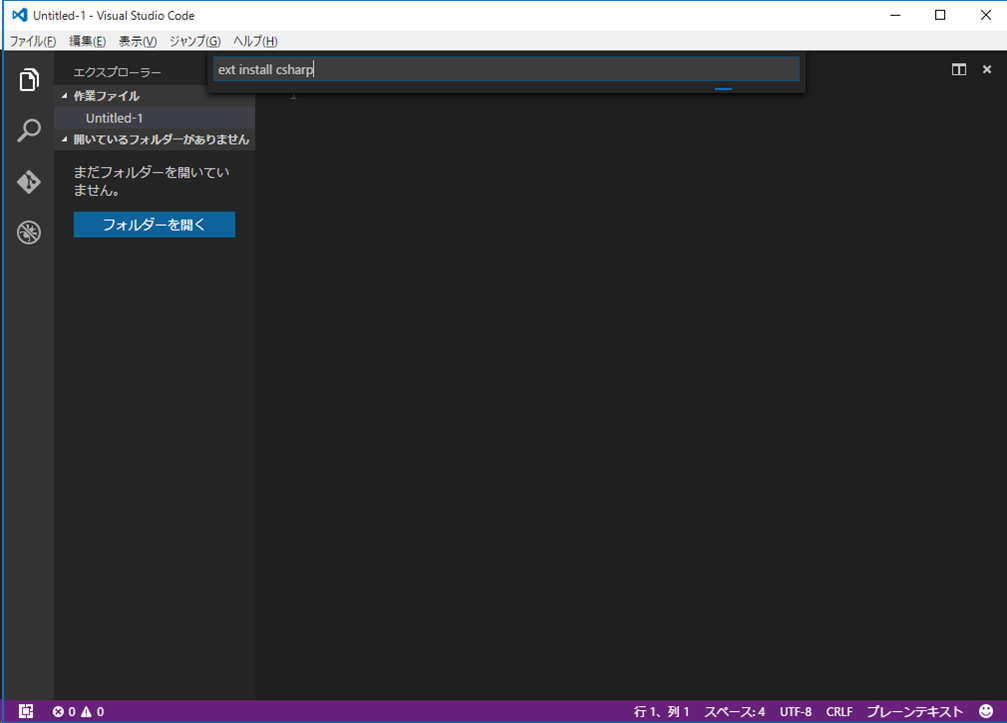Open the 表示(V) menu
This screenshot has height=723, width=1007.
(x=138, y=41)
